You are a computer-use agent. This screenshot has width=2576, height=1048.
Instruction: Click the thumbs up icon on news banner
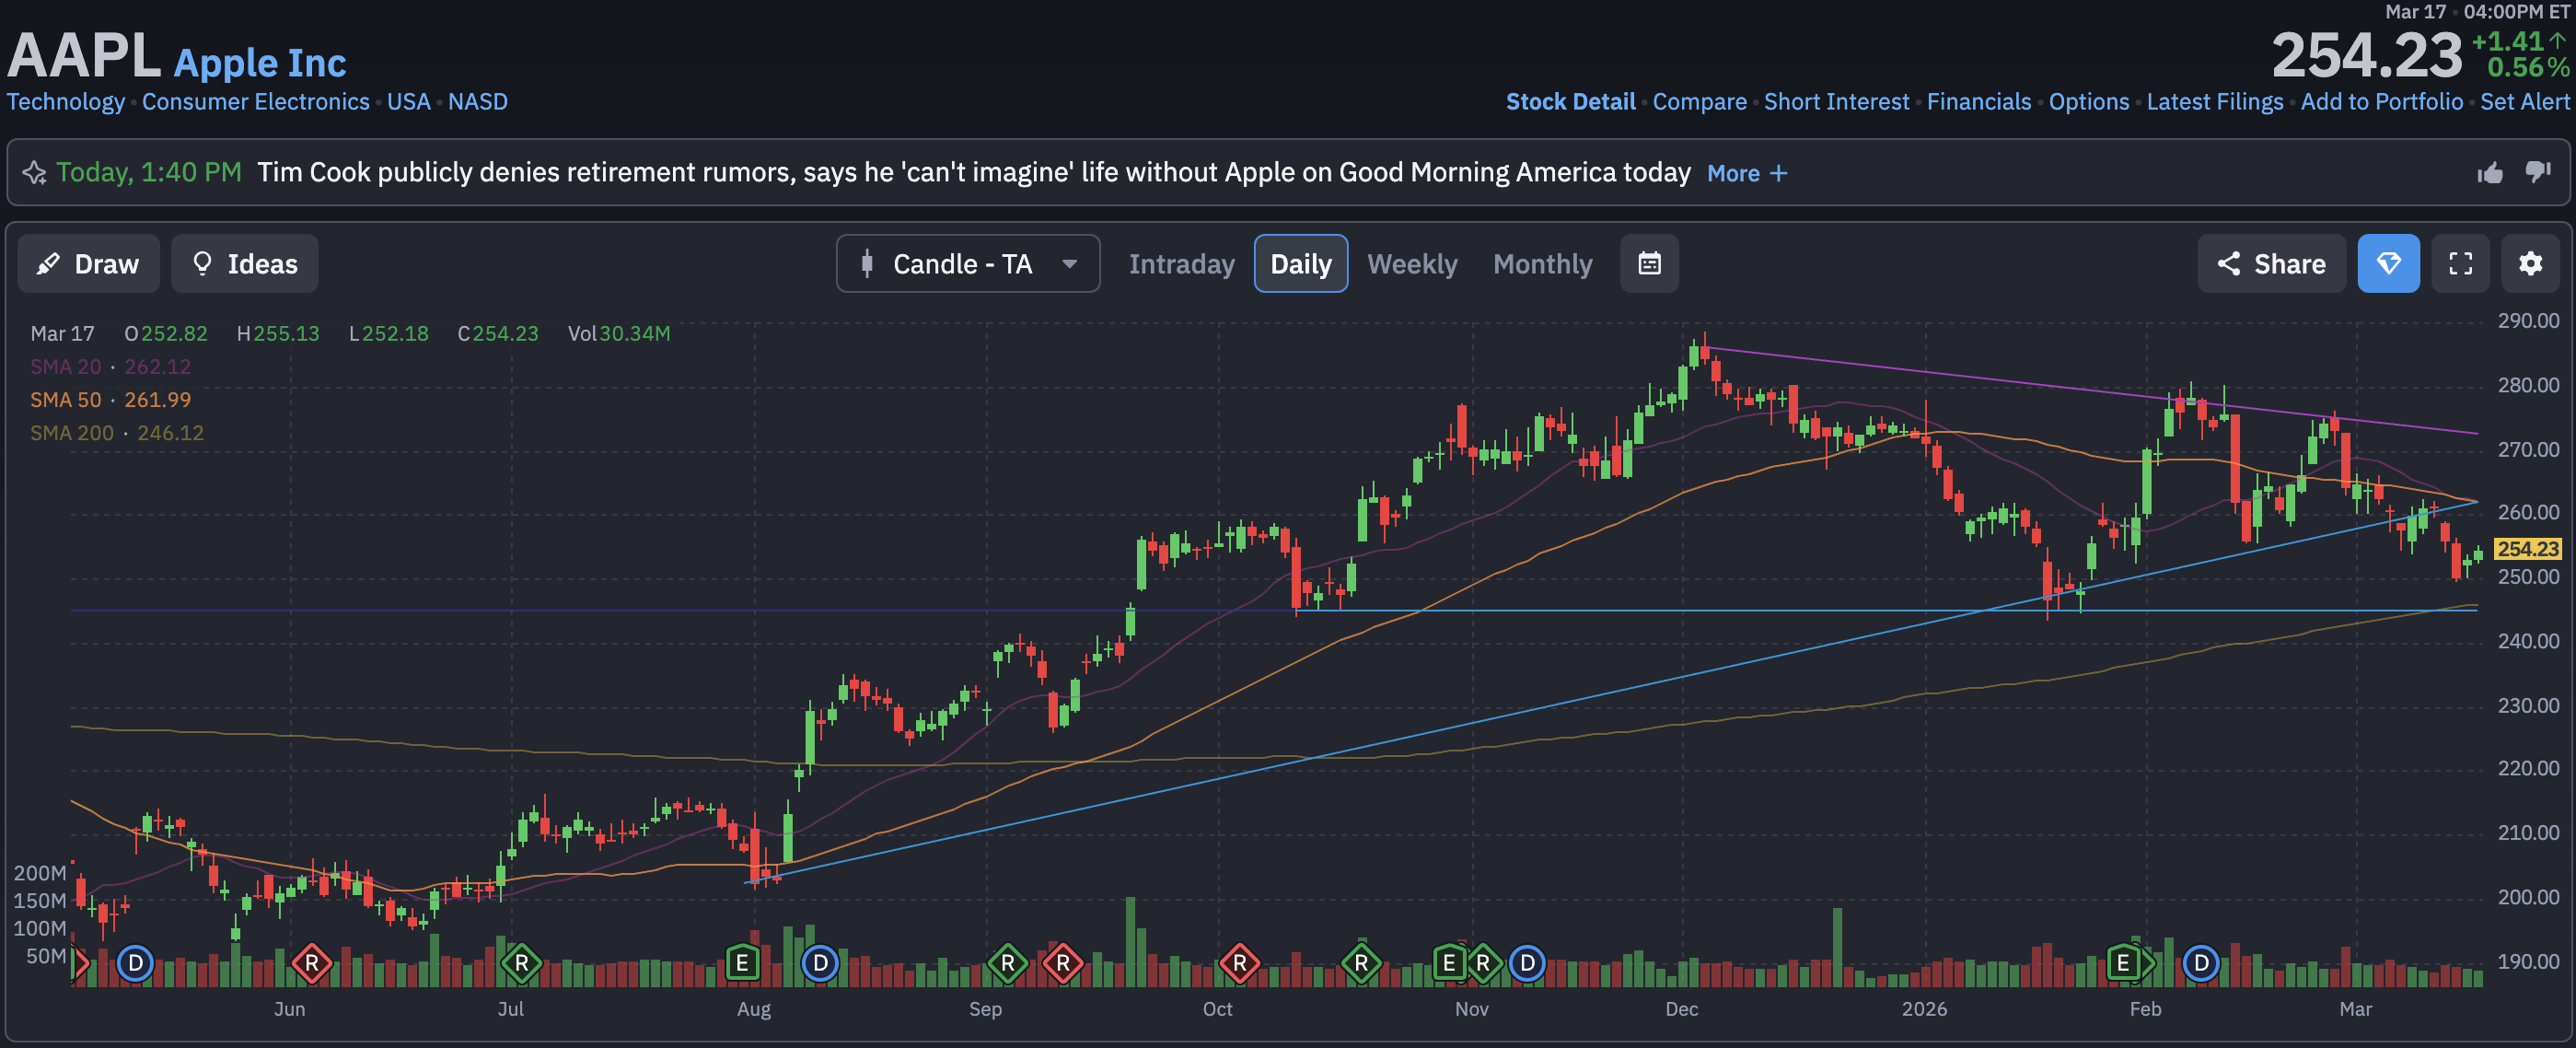[x=2489, y=173]
